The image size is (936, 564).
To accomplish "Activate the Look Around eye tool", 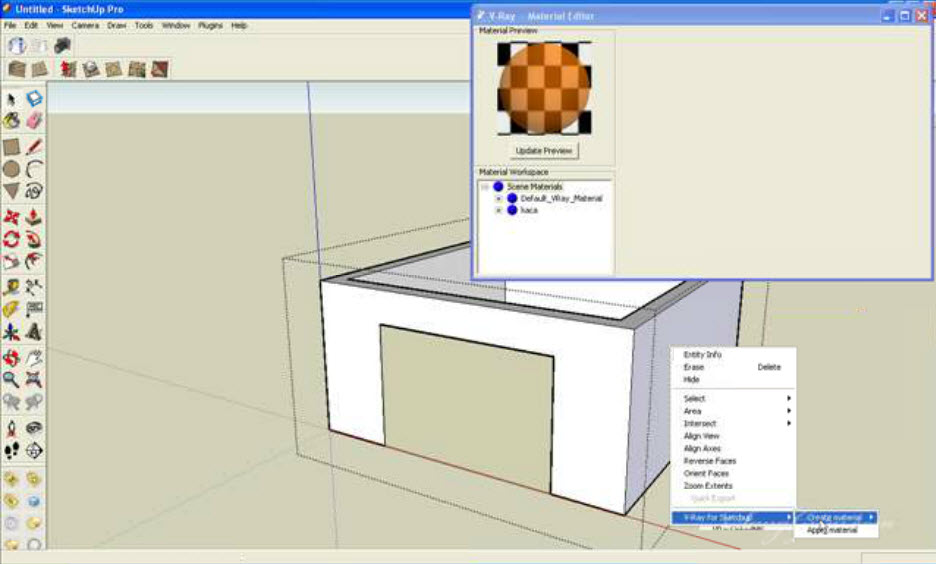I will (34, 428).
